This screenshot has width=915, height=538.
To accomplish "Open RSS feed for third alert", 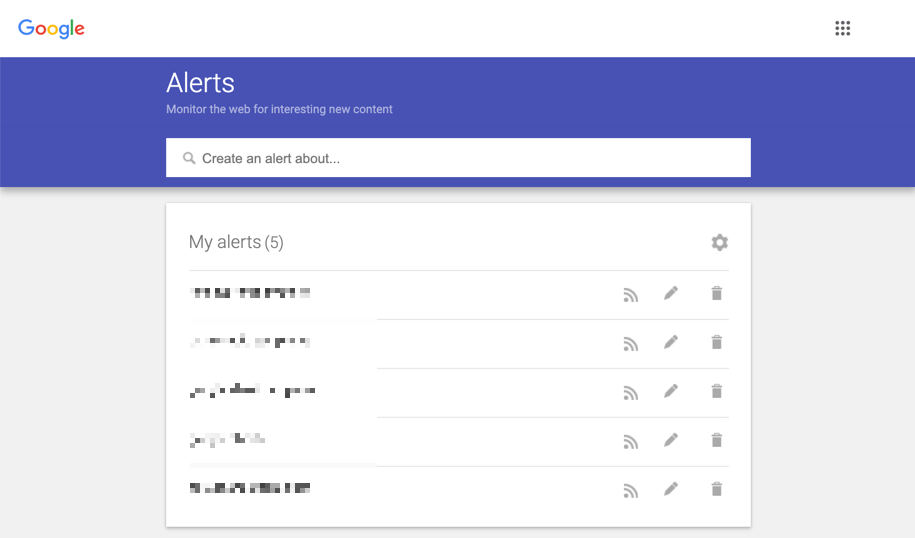I will 630,392.
